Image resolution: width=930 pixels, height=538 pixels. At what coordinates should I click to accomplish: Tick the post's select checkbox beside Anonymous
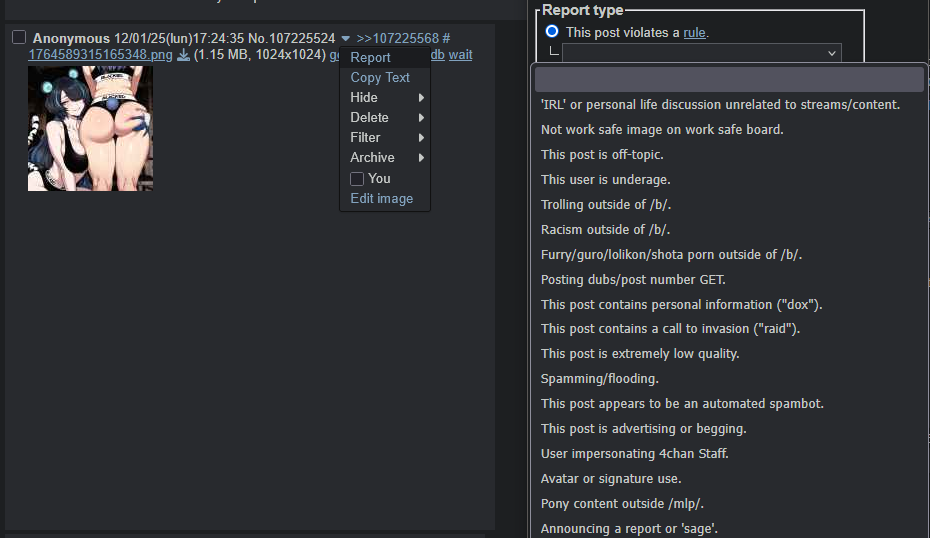click(x=19, y=38)
